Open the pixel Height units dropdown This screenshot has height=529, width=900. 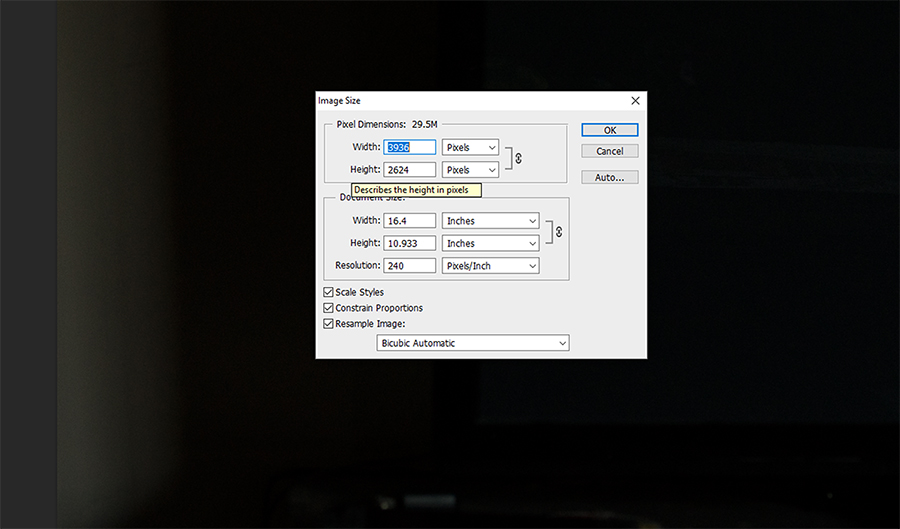point(470,170)
